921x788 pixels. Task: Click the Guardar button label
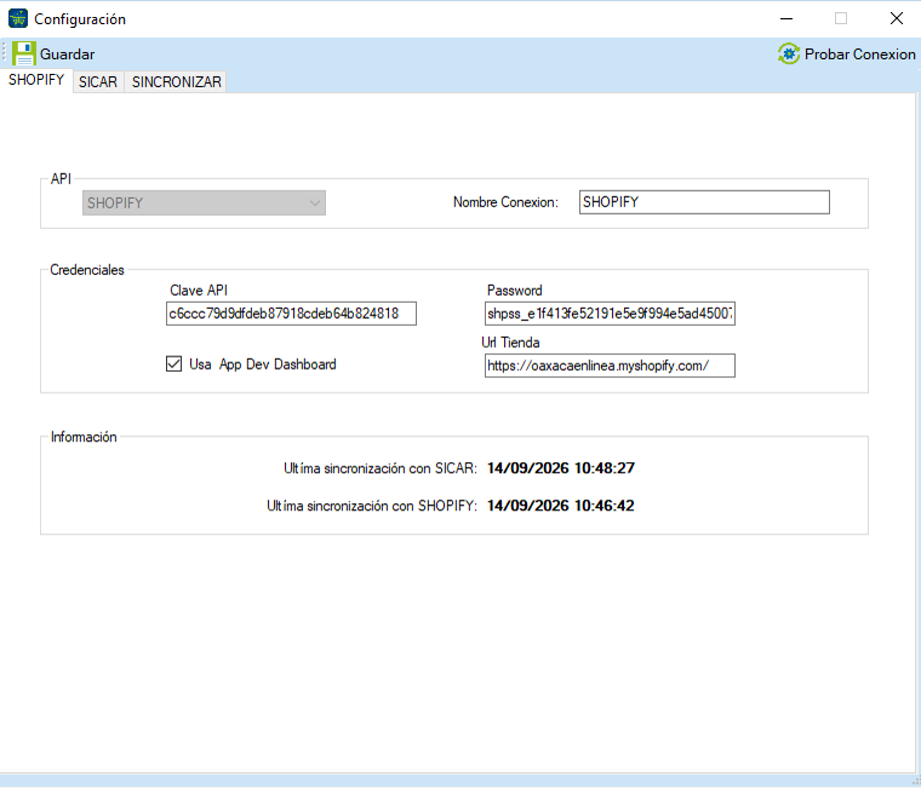pyautogui.click(x=67, y=54)
